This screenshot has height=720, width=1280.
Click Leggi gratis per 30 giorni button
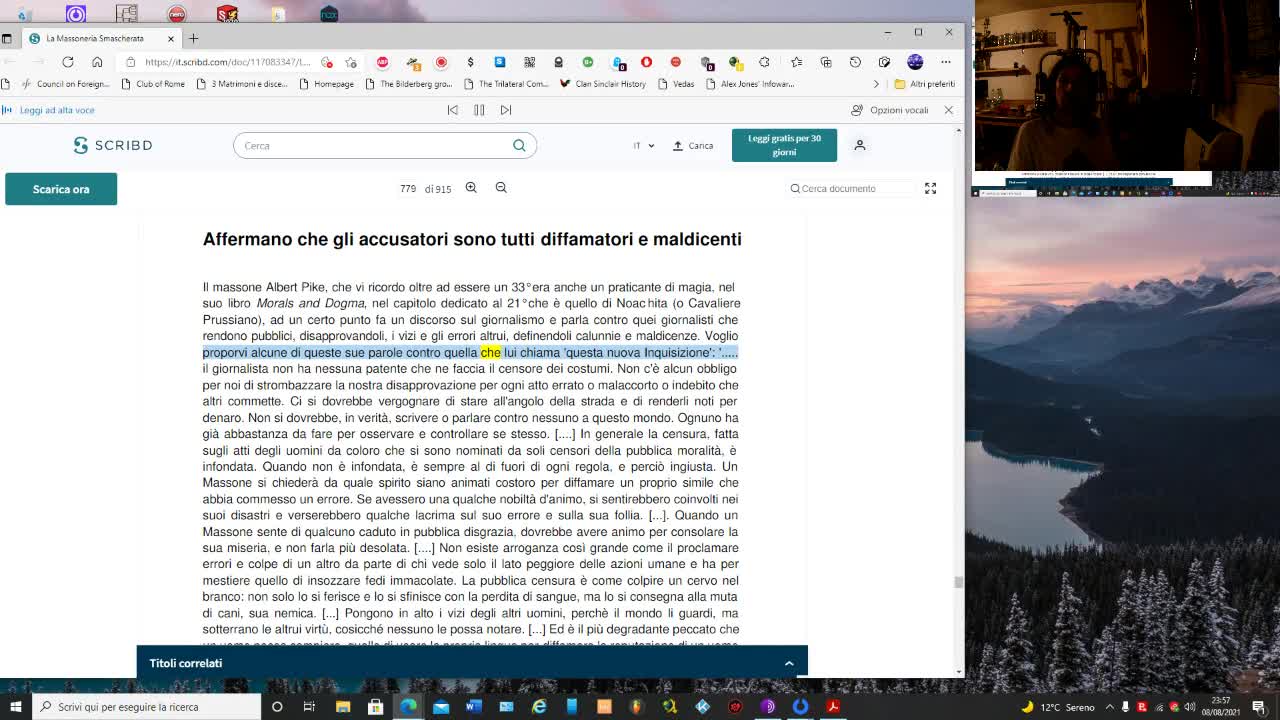tap(784, 145)
